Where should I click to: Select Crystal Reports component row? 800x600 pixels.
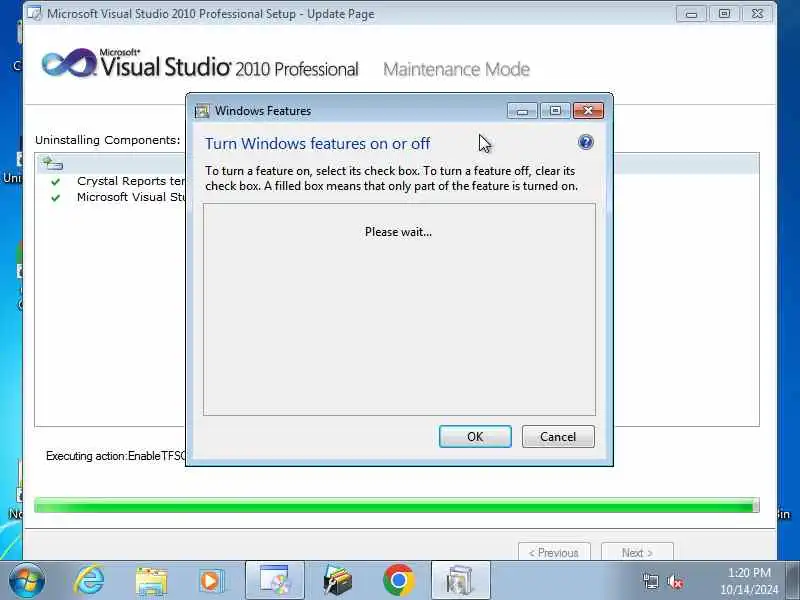131,181
